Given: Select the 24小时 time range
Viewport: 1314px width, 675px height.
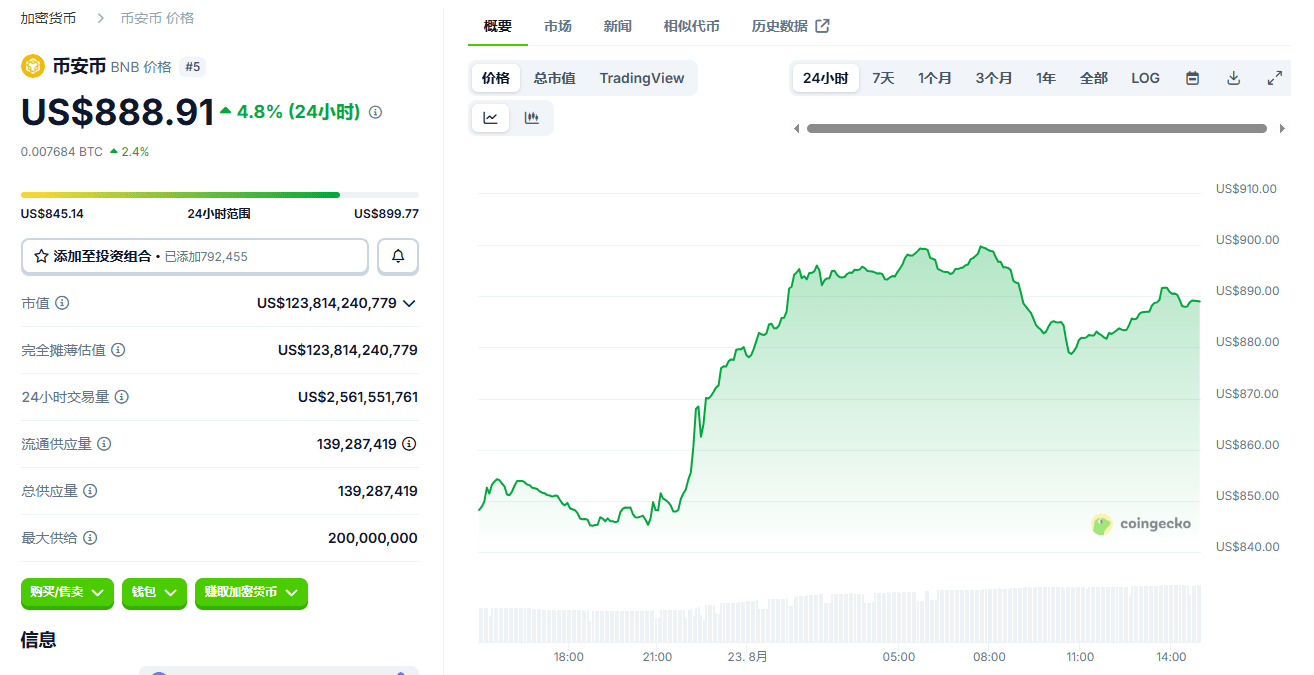Looking at the screenshot, I should tap(825, 78).
